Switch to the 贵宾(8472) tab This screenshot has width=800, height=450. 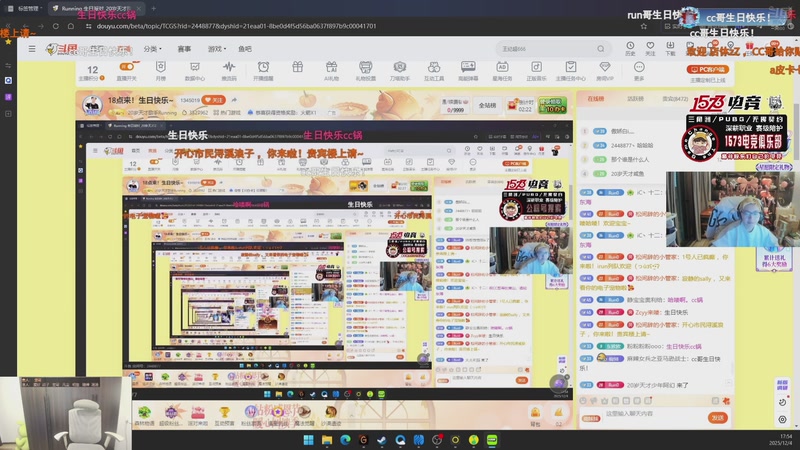click(675, 98)
